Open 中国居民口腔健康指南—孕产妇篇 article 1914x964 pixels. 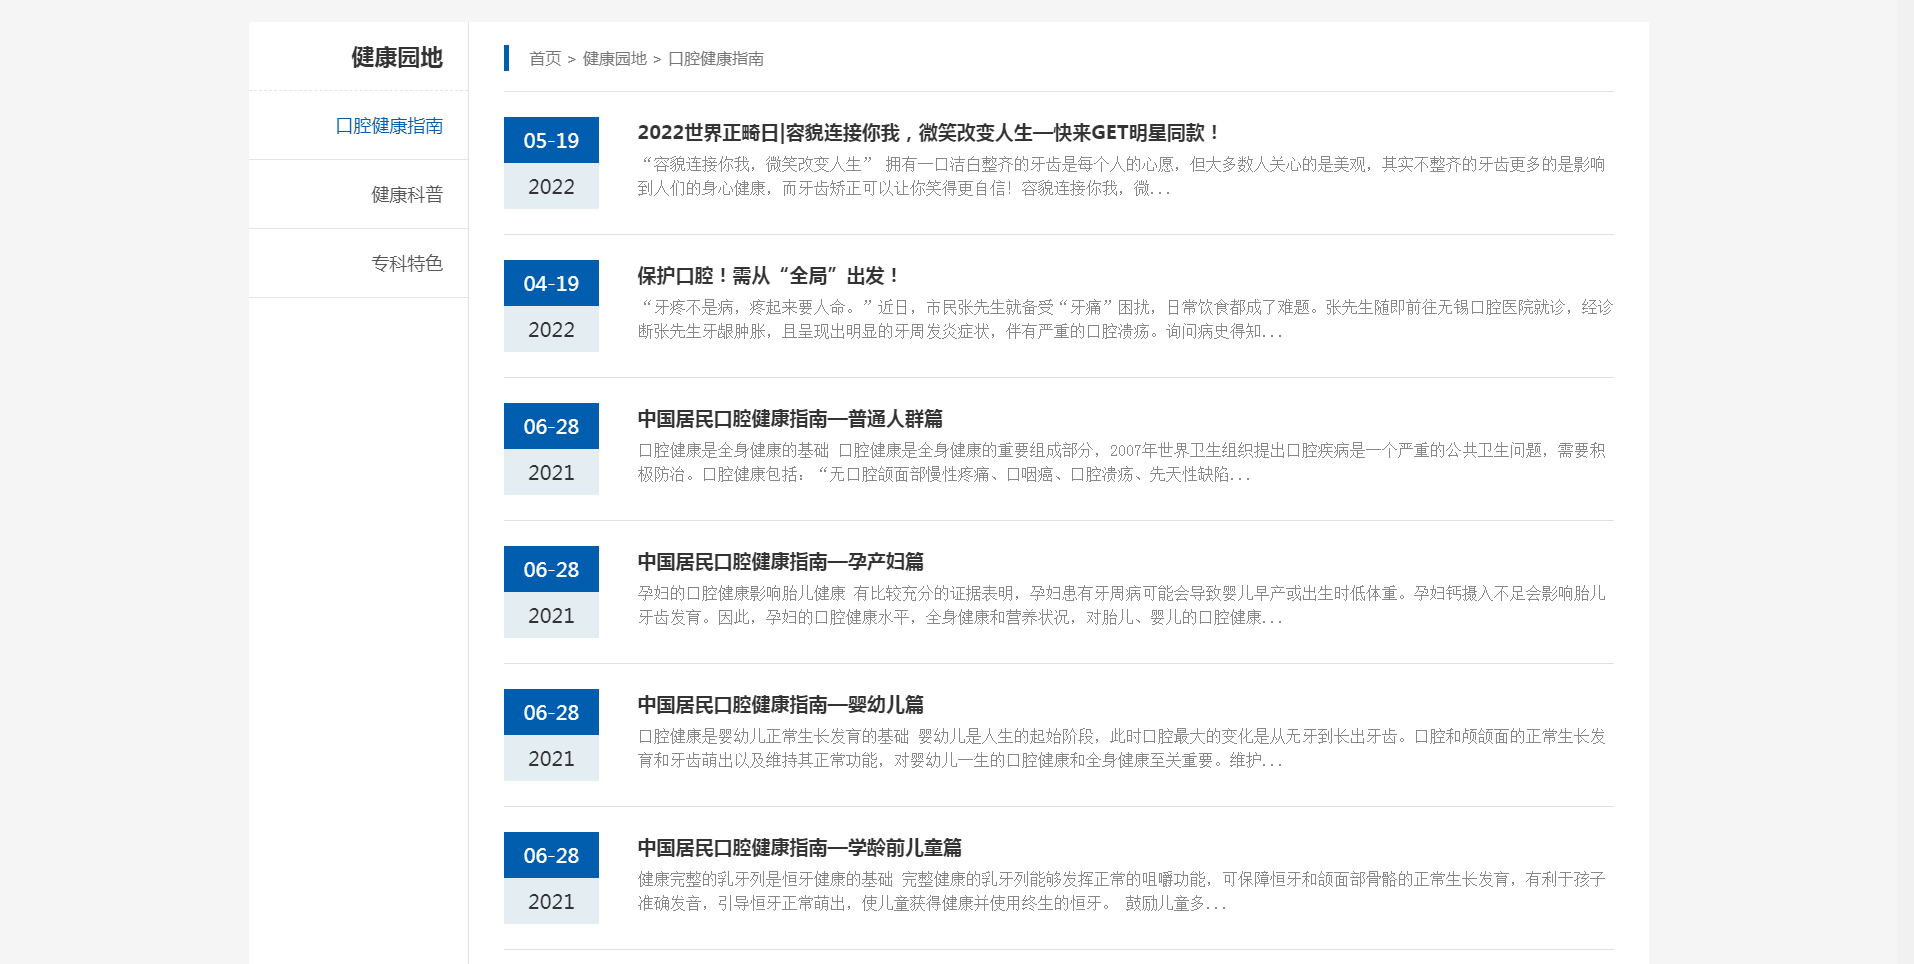point(780,562)
